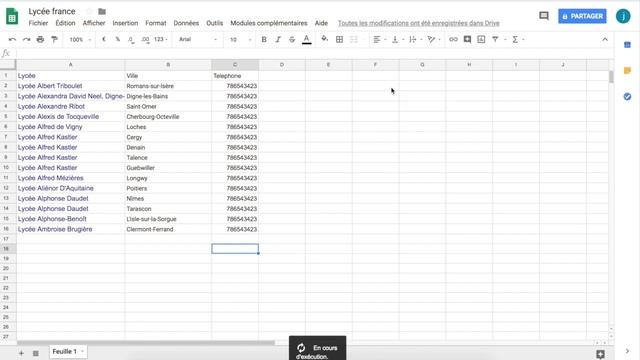Screen dimensions: 640x360
Task: Move document using folder icon
Action: tap(102, 11)
